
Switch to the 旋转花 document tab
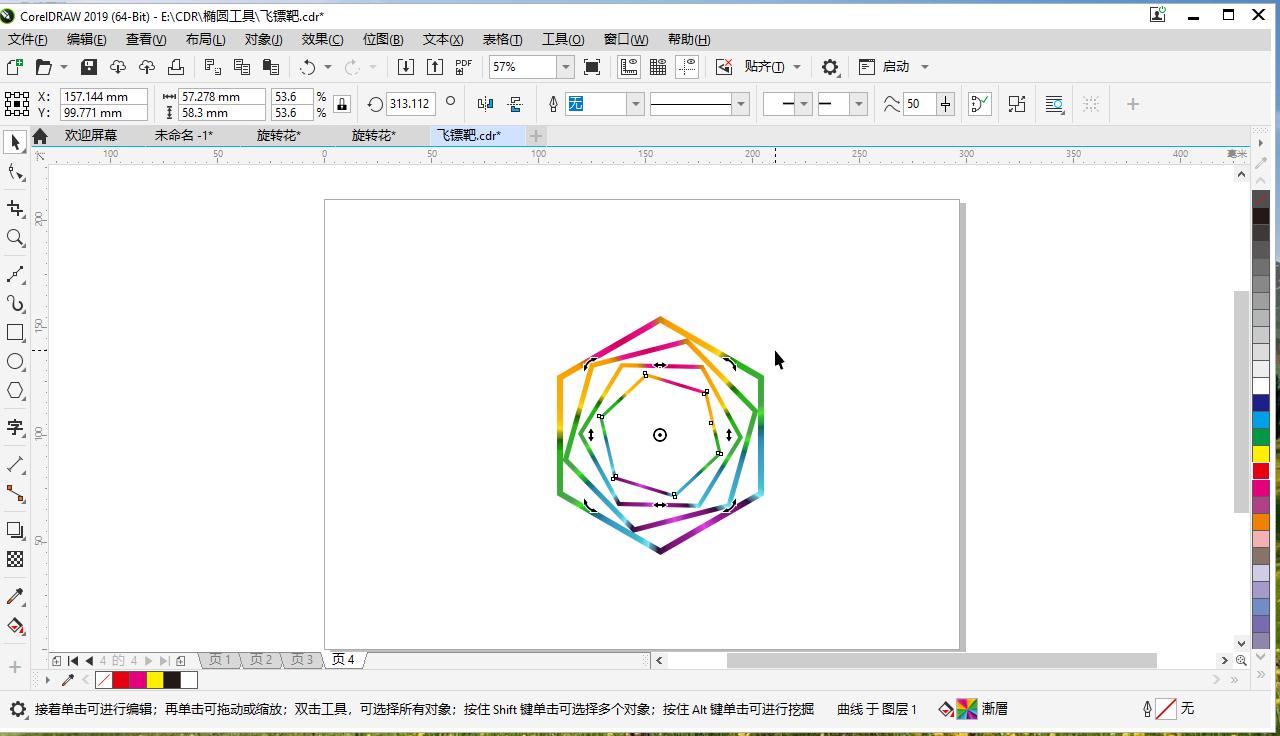point(278,135)
